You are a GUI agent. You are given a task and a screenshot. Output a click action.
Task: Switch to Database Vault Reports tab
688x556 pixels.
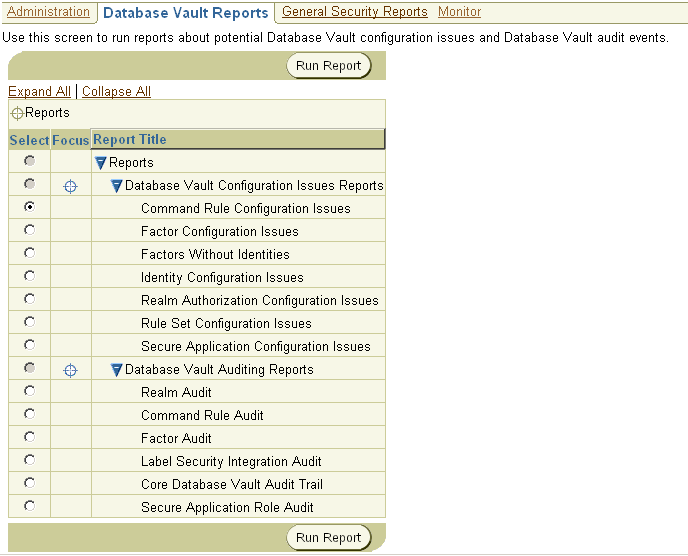click(x=186, y=13)
